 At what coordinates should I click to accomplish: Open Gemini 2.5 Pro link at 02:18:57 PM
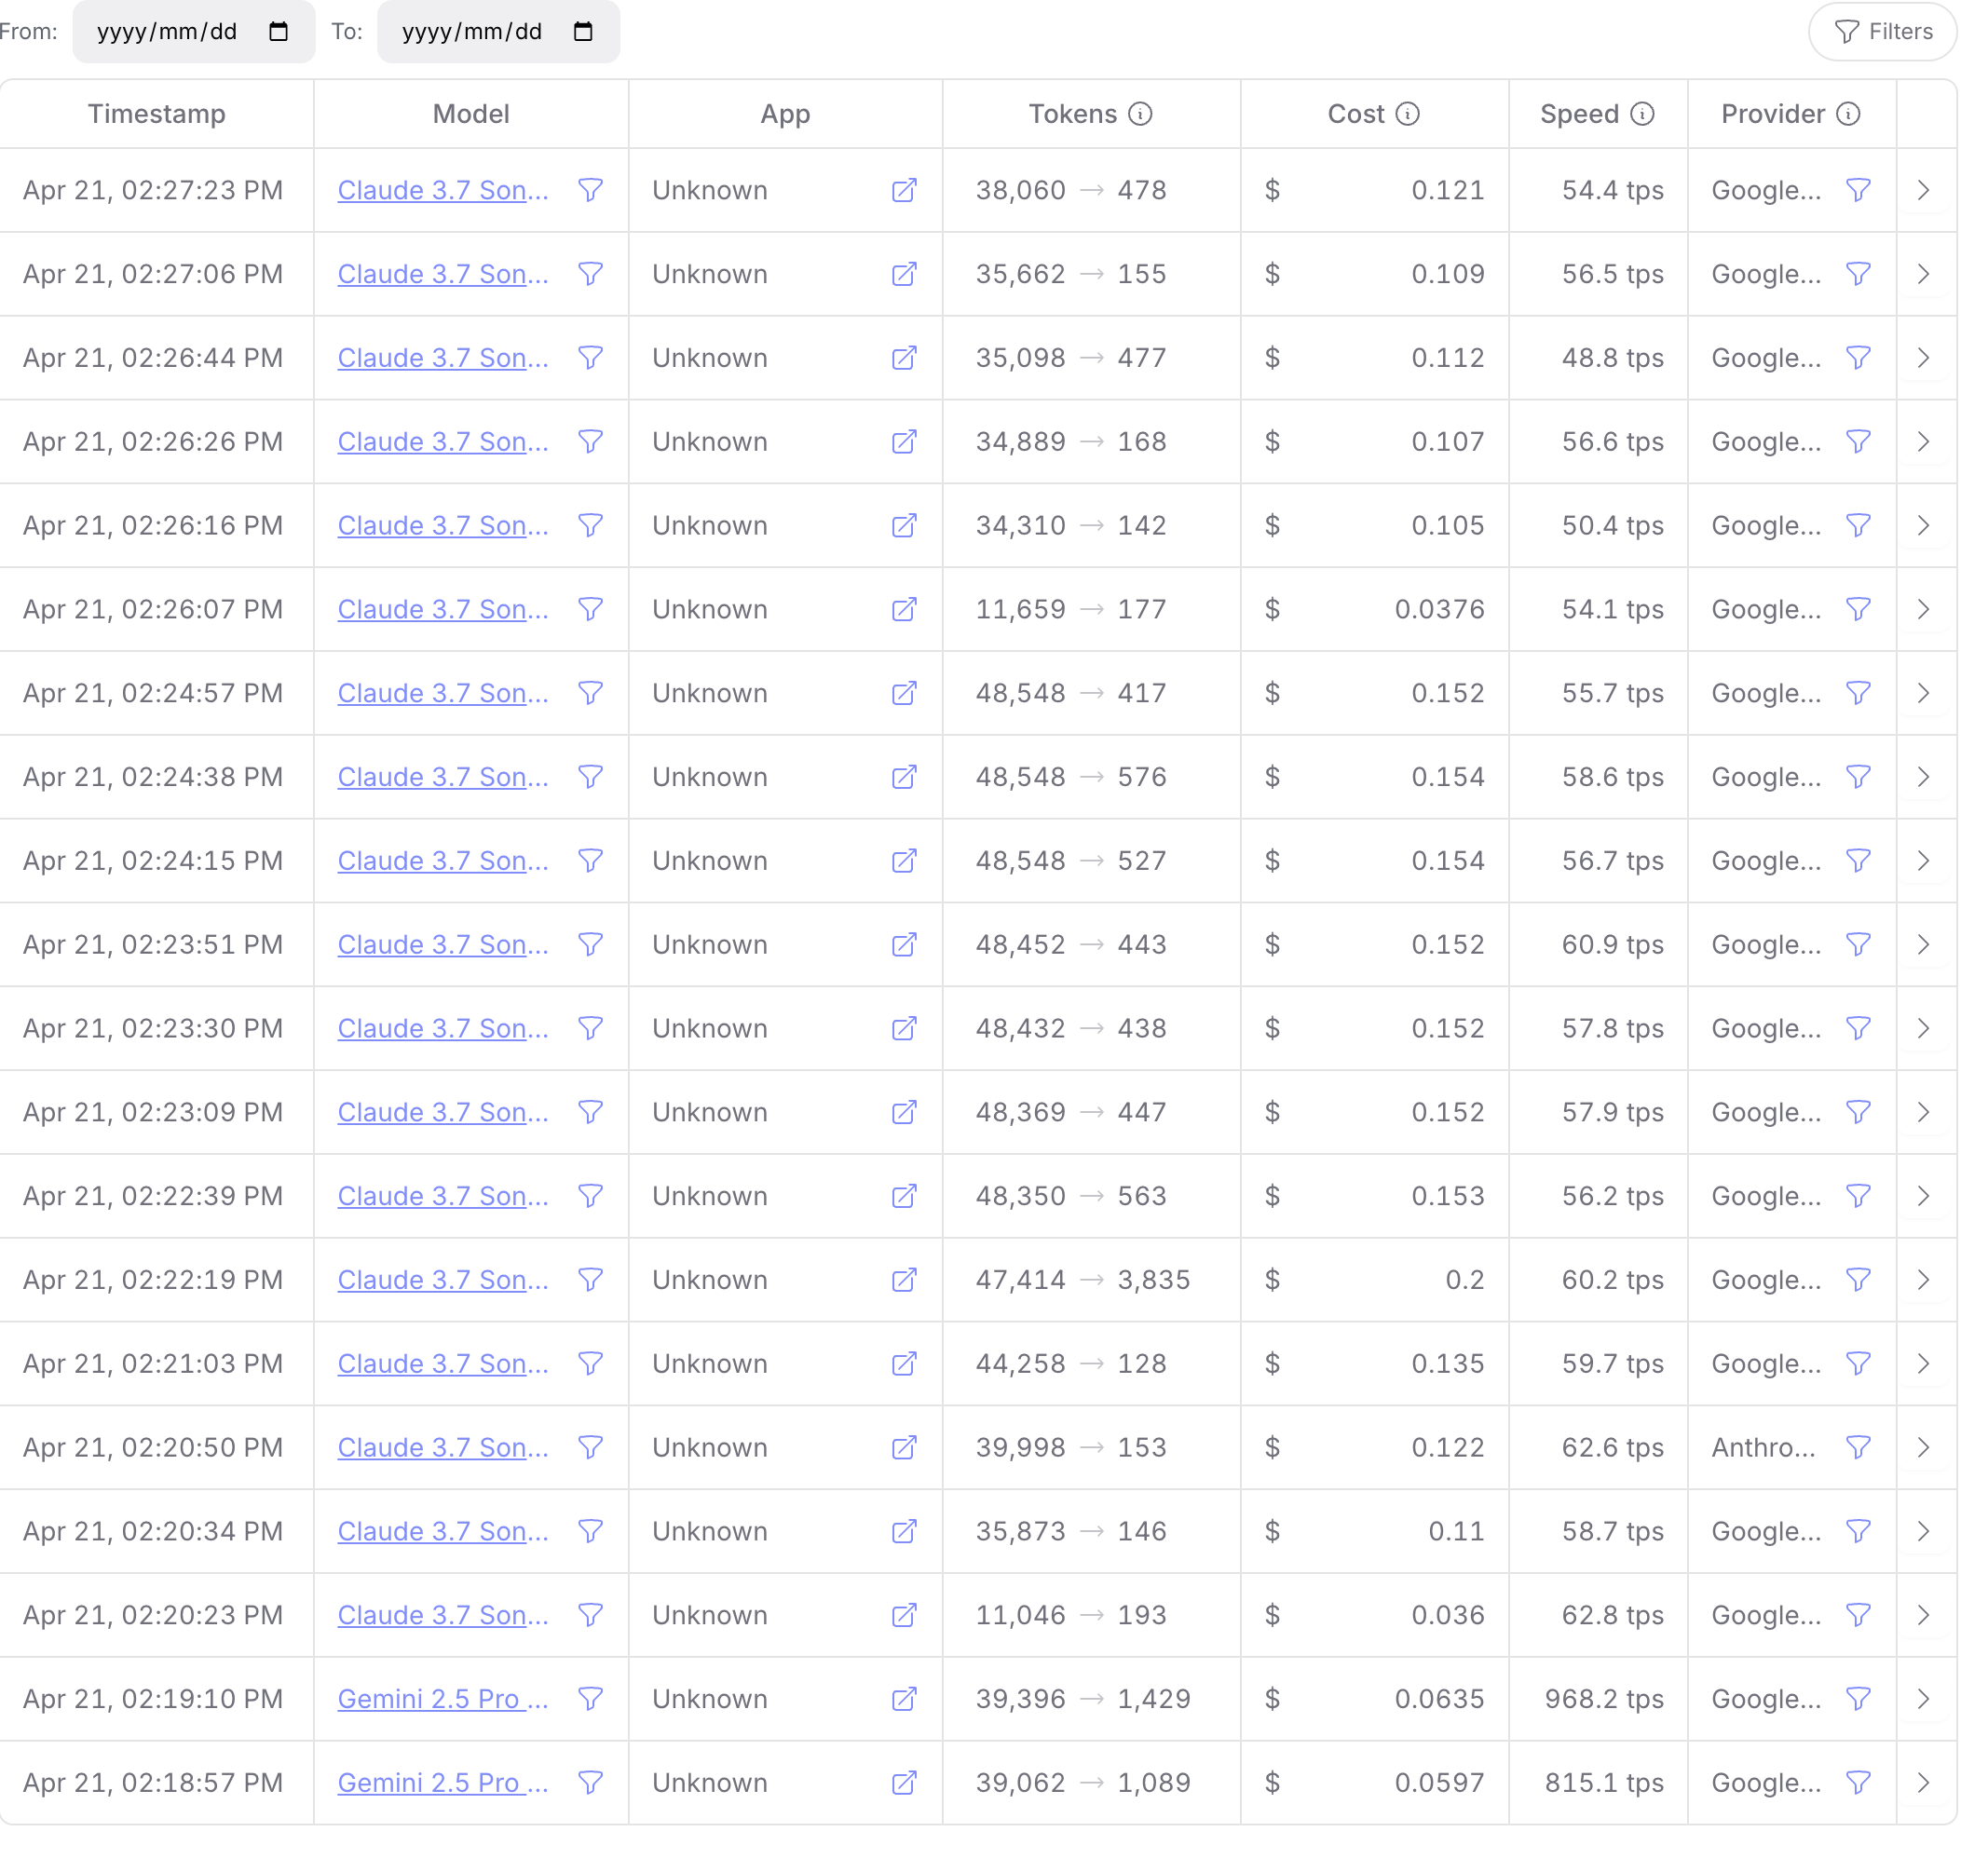coord(443,1783)
